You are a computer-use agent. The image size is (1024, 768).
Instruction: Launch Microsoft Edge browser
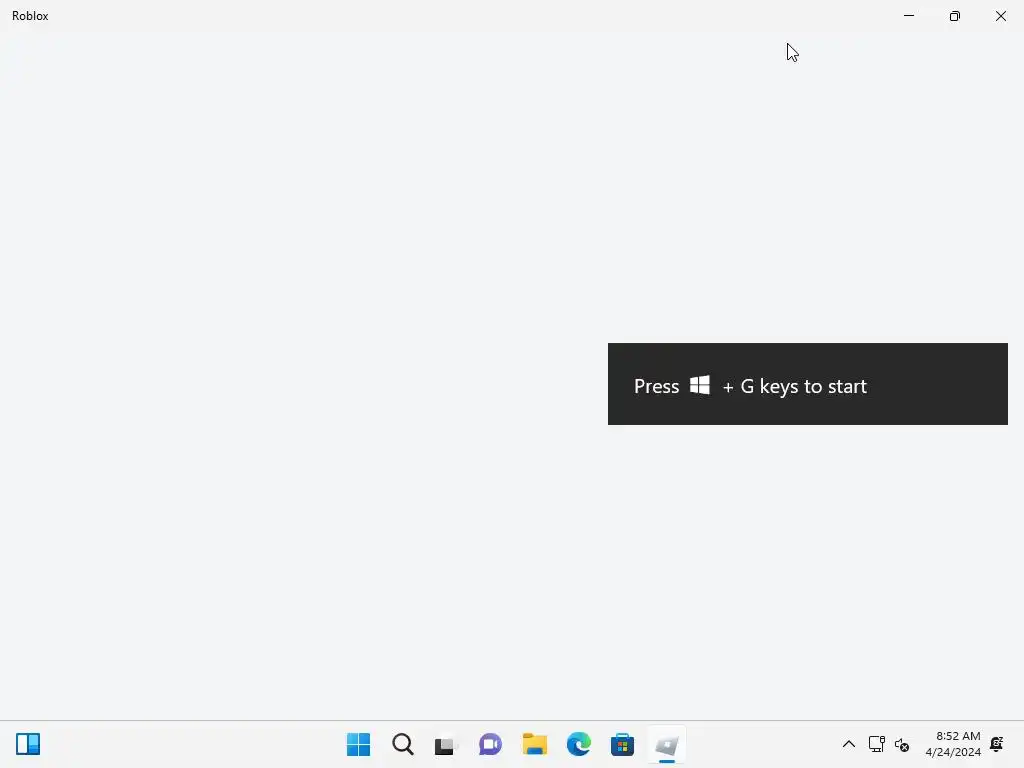pos(579,744)
